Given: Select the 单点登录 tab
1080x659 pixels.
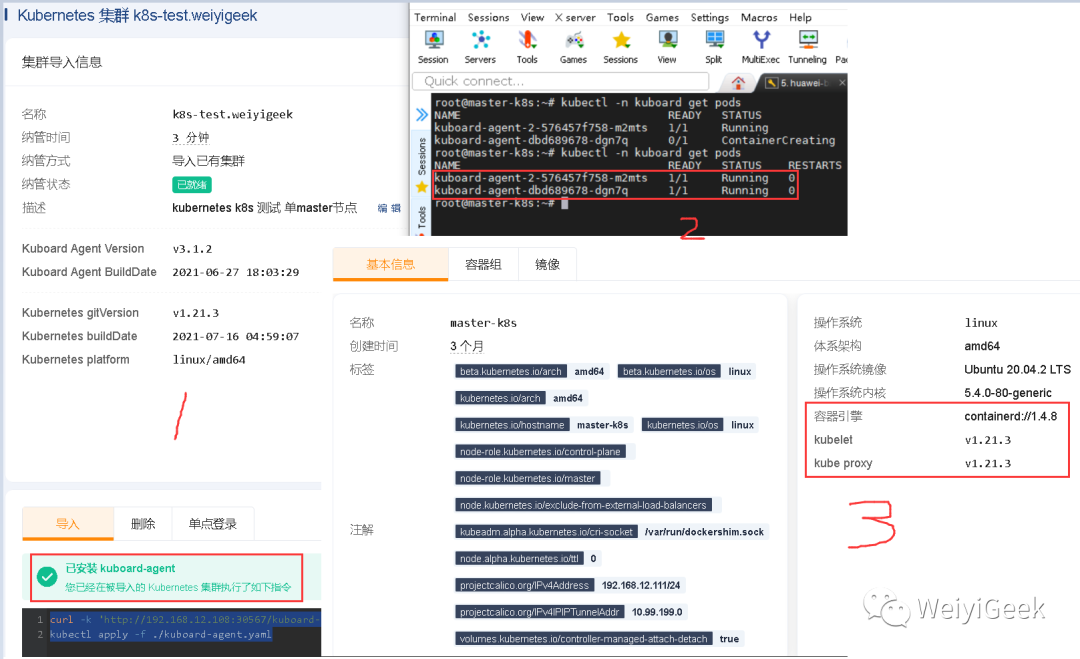Looking at the screenshot, I should 212,523.
